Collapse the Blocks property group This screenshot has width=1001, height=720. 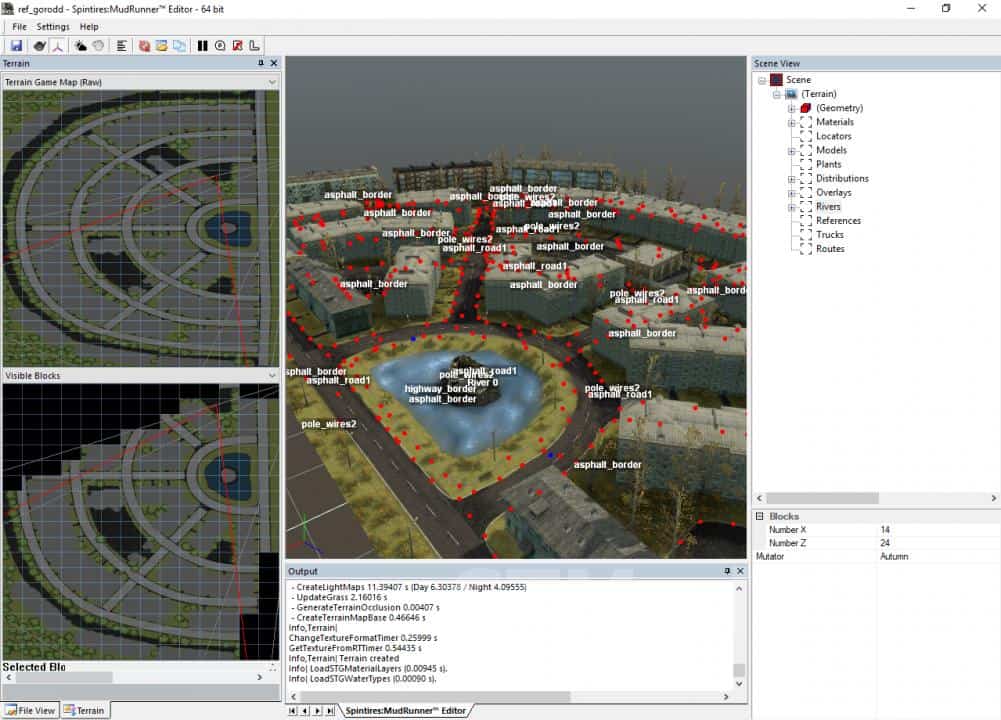point(760,516)
